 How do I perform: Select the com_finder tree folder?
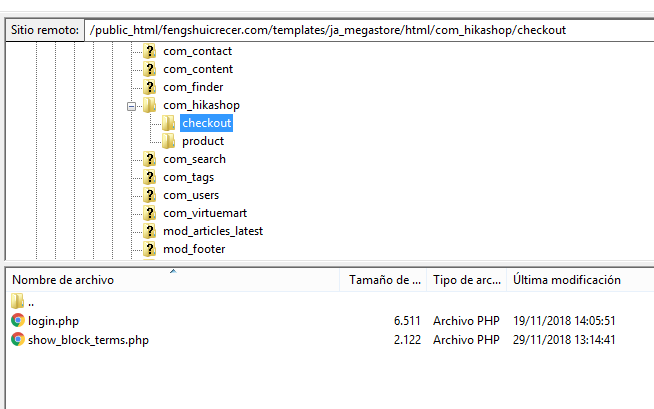193,87
